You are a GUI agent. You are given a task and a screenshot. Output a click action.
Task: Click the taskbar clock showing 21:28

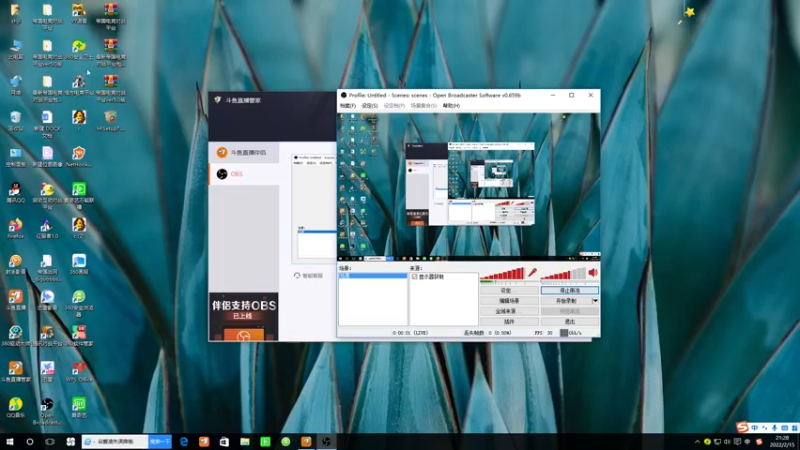[x=782, y=442]
